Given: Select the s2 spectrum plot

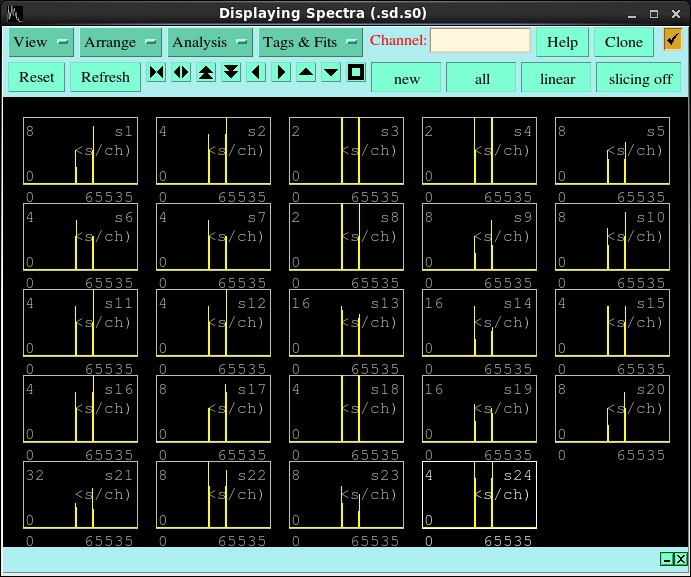Looking at the screenshot, I should [214, 151].
